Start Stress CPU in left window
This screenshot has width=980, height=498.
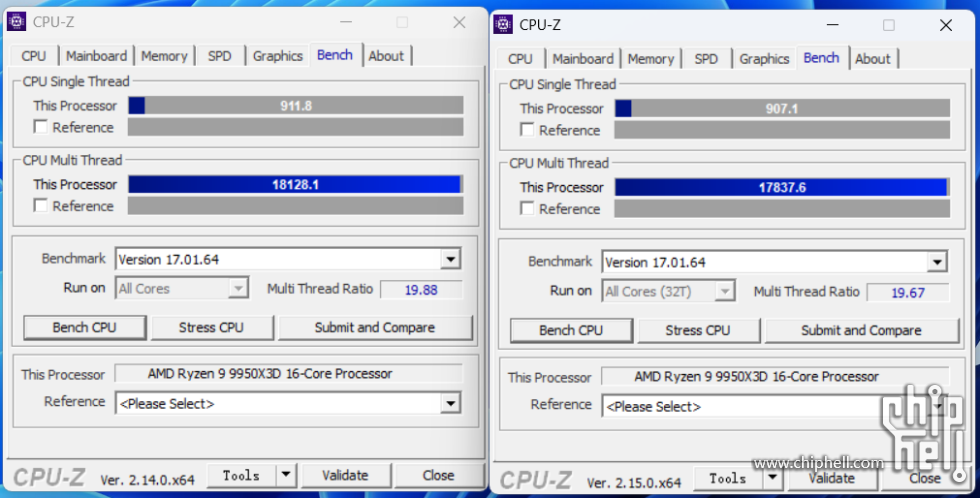(212, 327)
